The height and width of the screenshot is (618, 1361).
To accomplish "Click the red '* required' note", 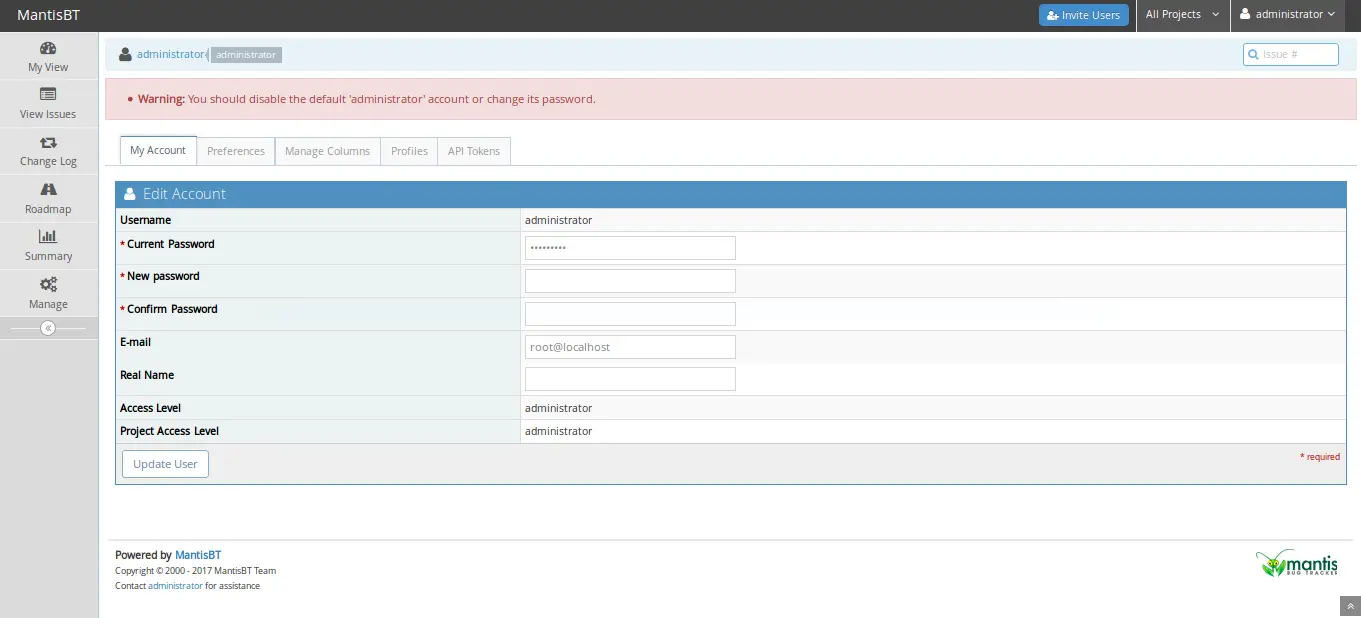I will point(1320,457).
